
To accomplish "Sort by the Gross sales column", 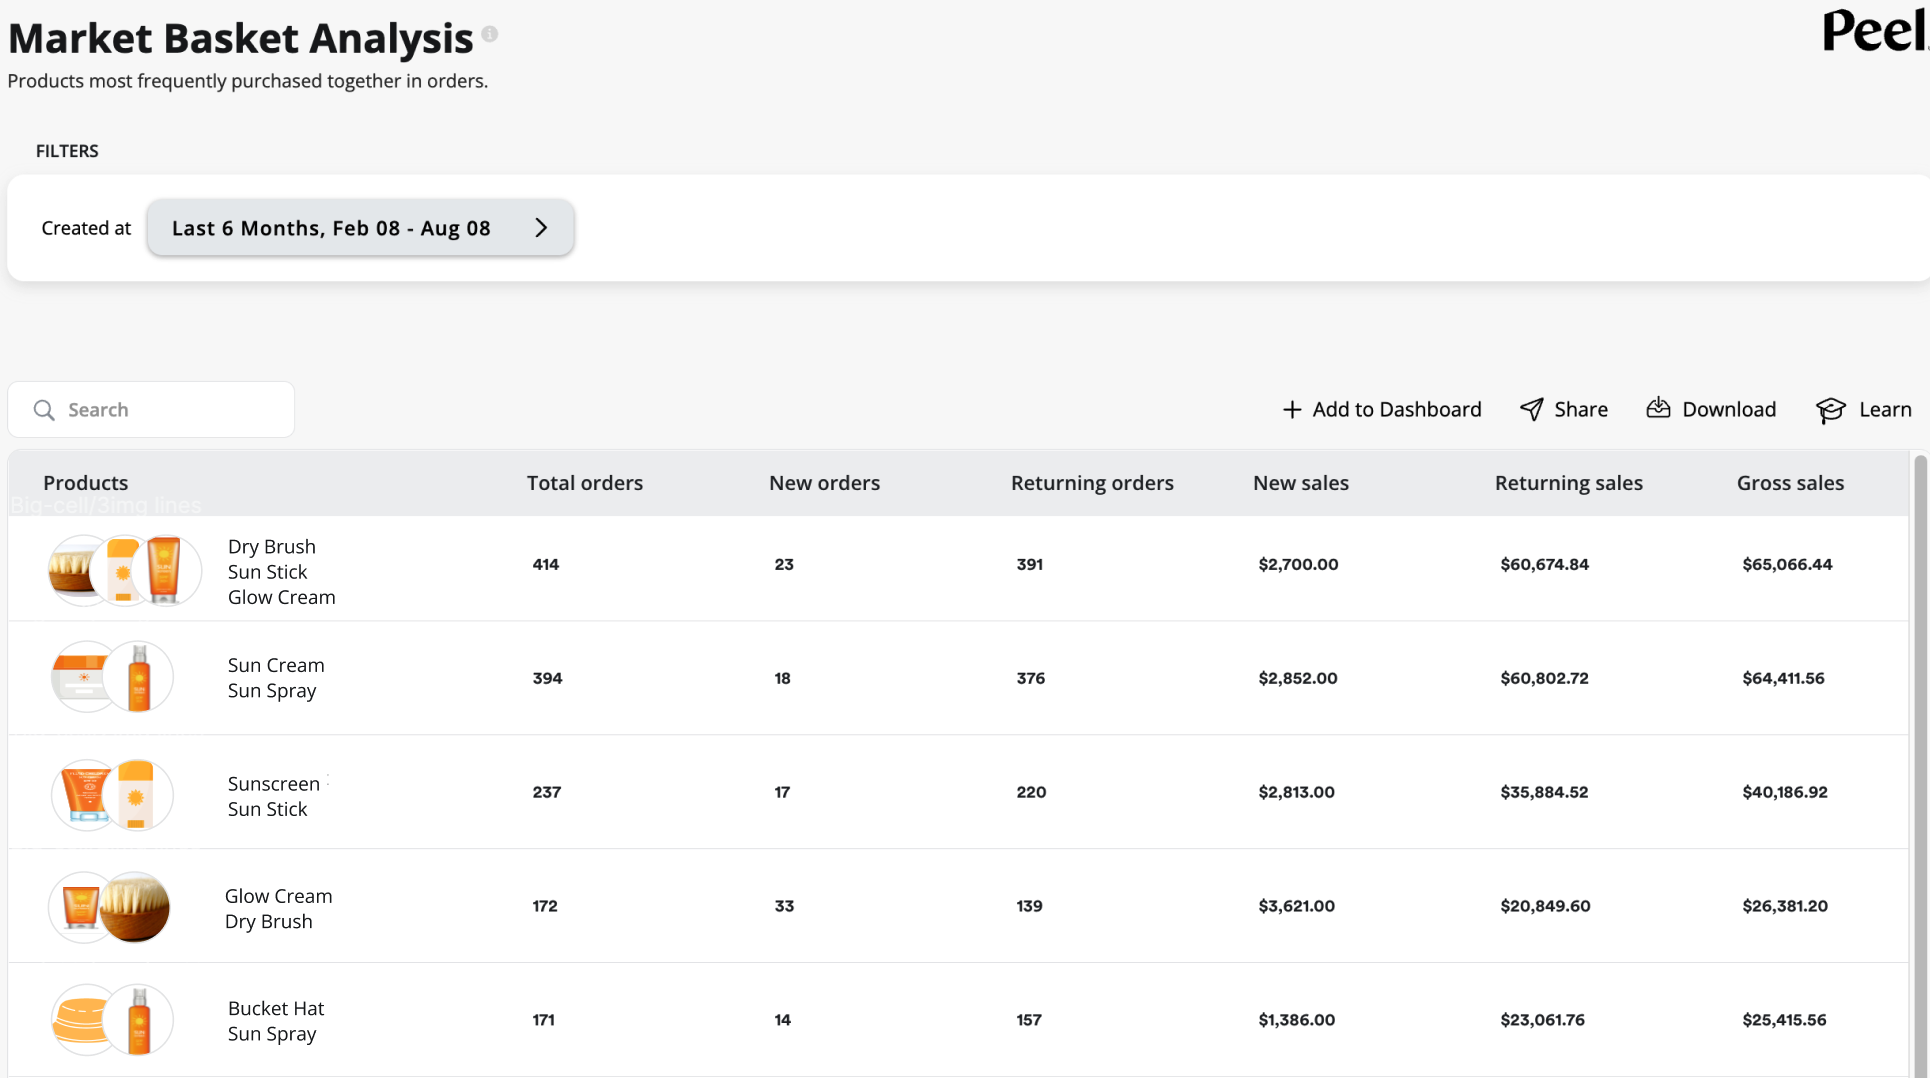I will click(1790, 482).
